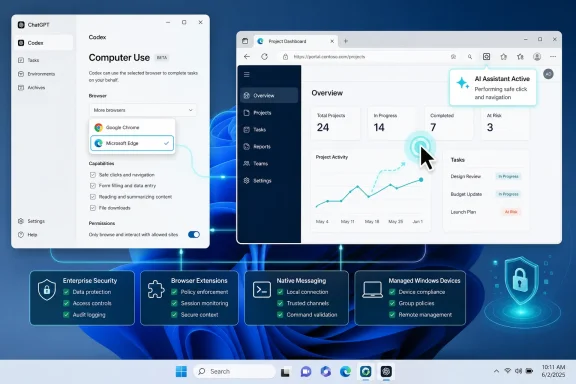
Task: Toggle the Form filling and data entry checkbox
Action: coord(93,186)
